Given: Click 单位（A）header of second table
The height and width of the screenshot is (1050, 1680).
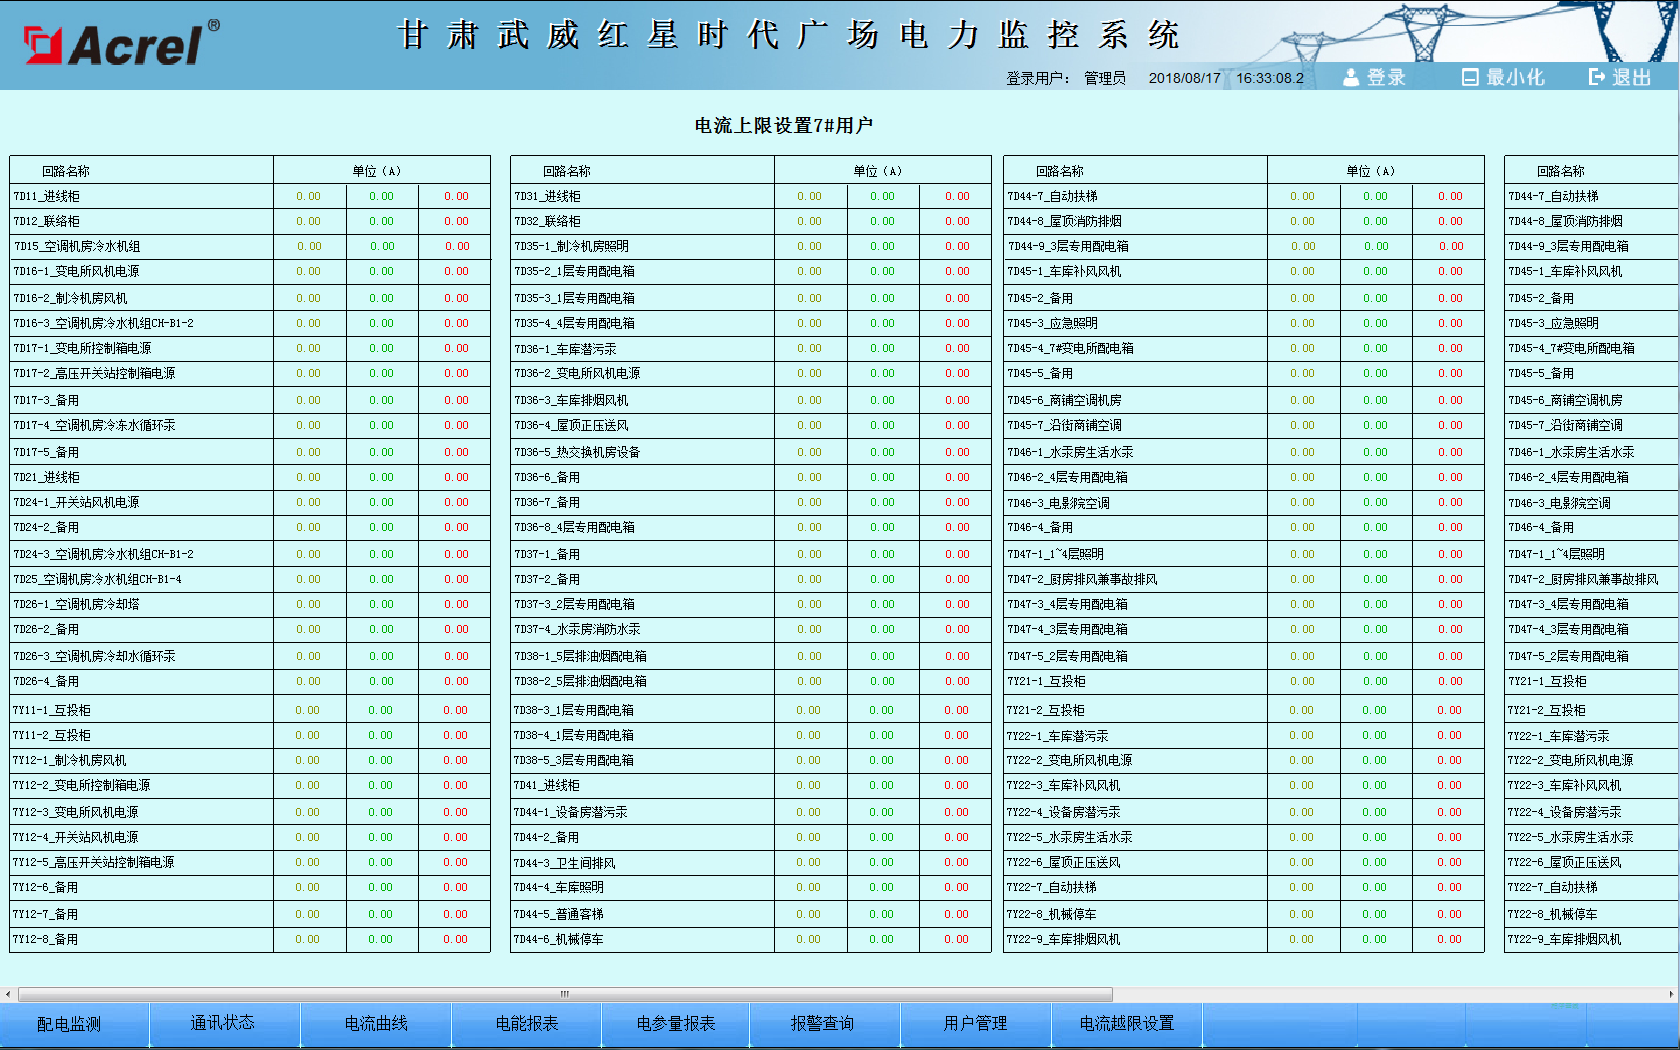Looking at the screenshot, I should click(877, 172).
